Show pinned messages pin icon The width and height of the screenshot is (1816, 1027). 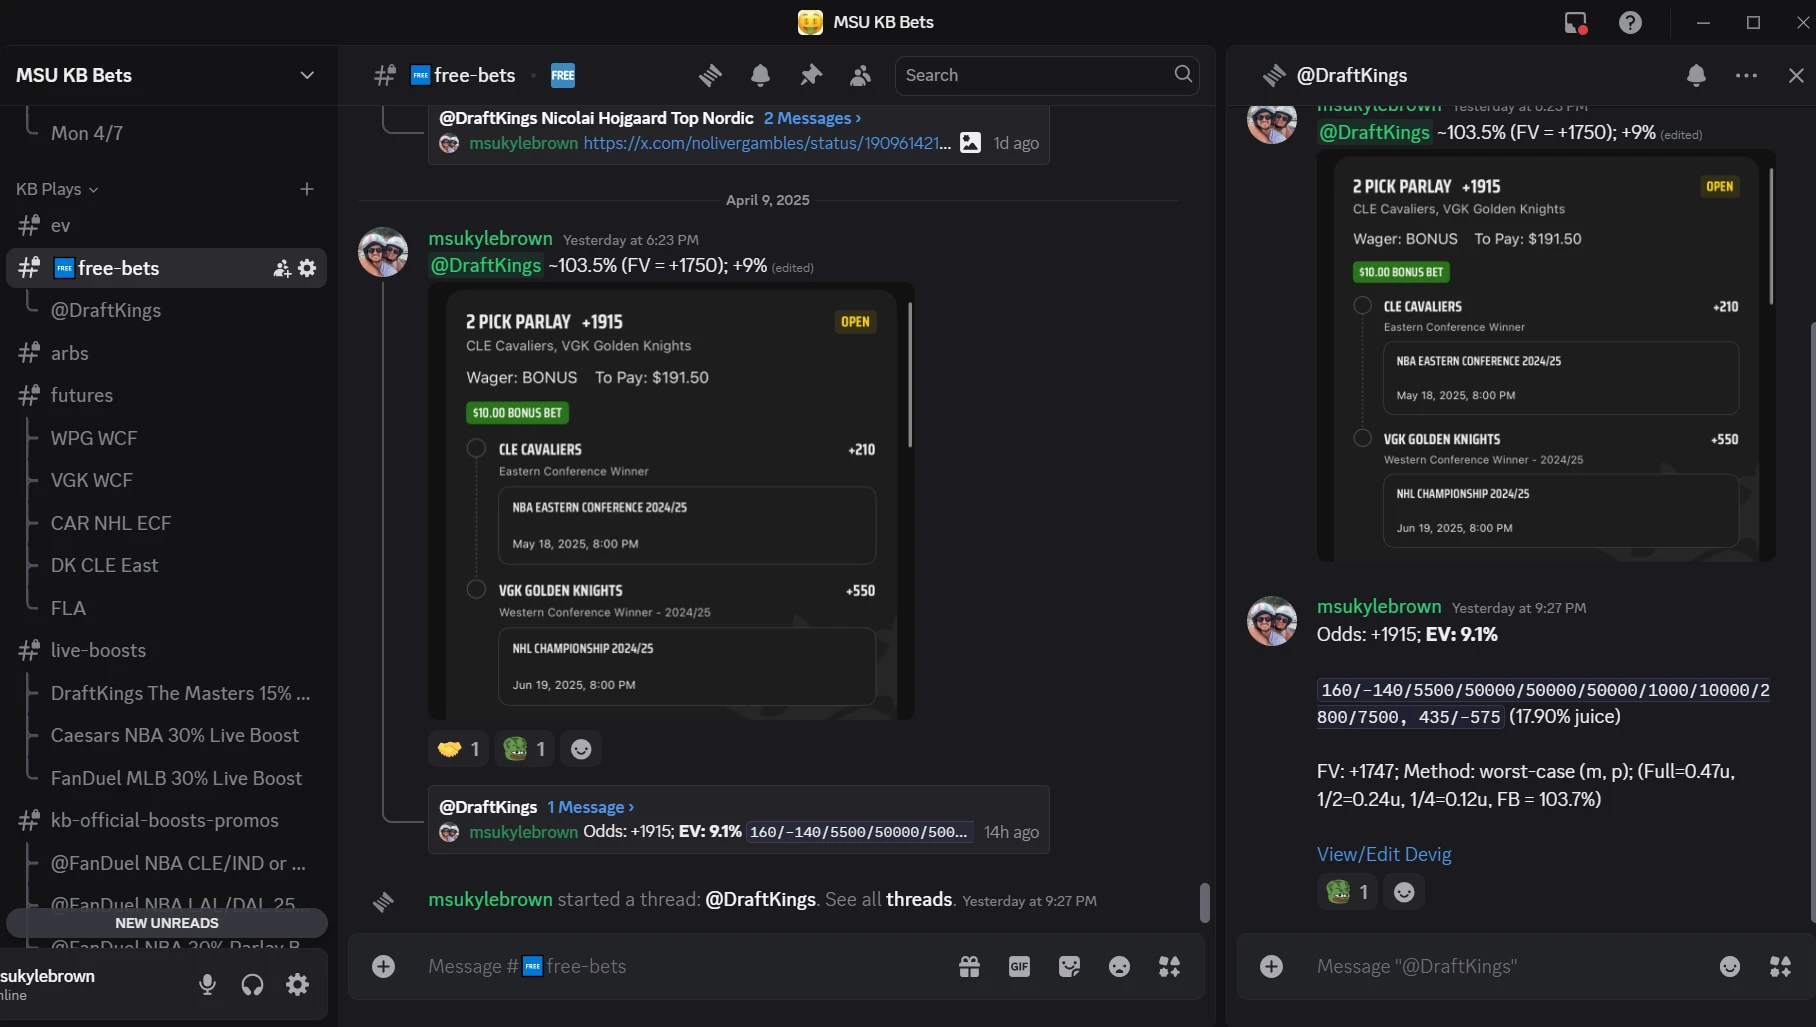coord(811,75)
